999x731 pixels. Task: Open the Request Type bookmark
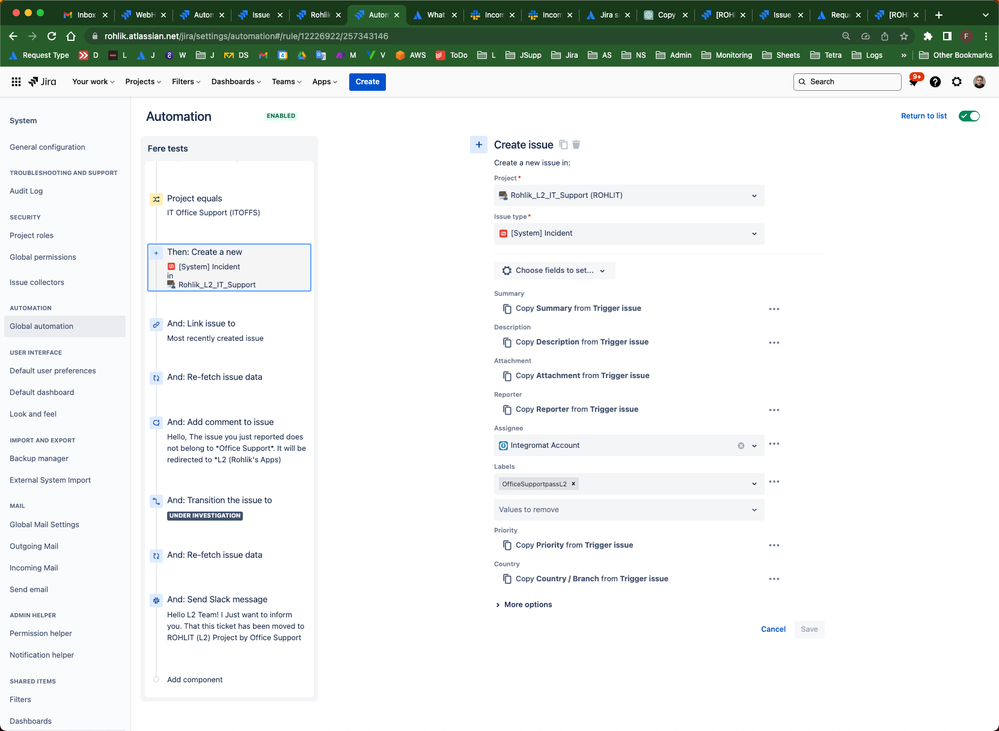pos(38,55)
